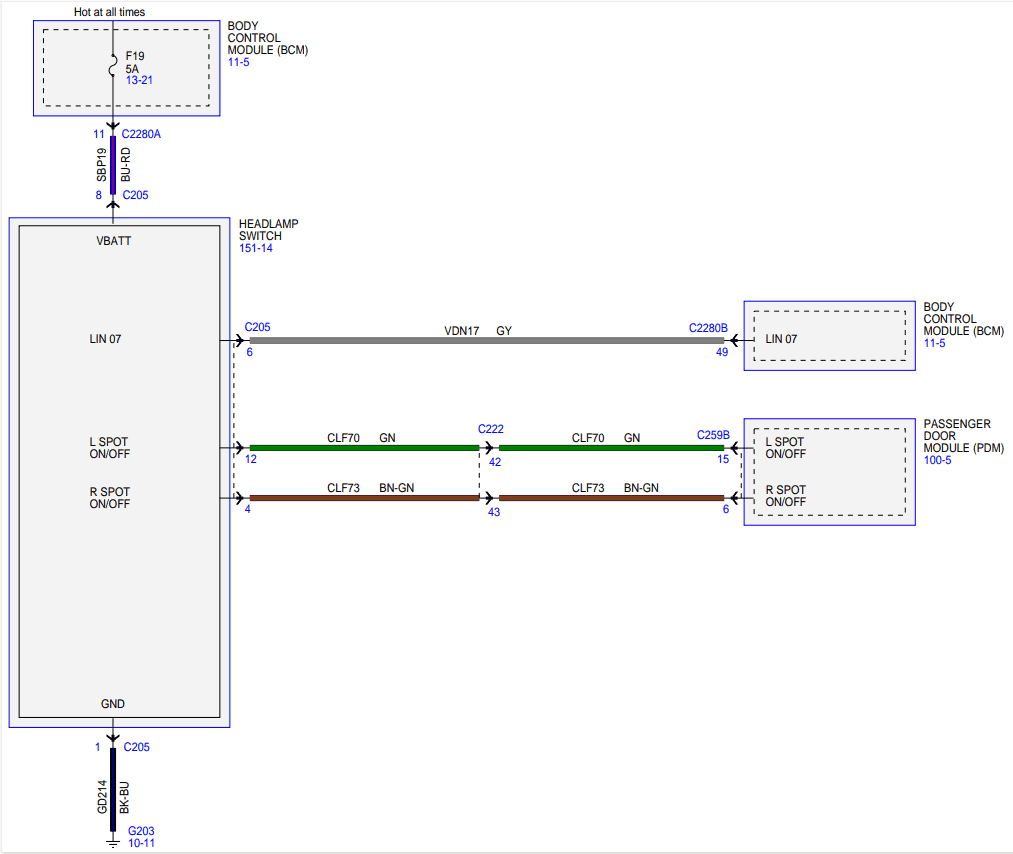
Task: Follow the 11-5 link under the top BCM label
Action: [238, 62]
